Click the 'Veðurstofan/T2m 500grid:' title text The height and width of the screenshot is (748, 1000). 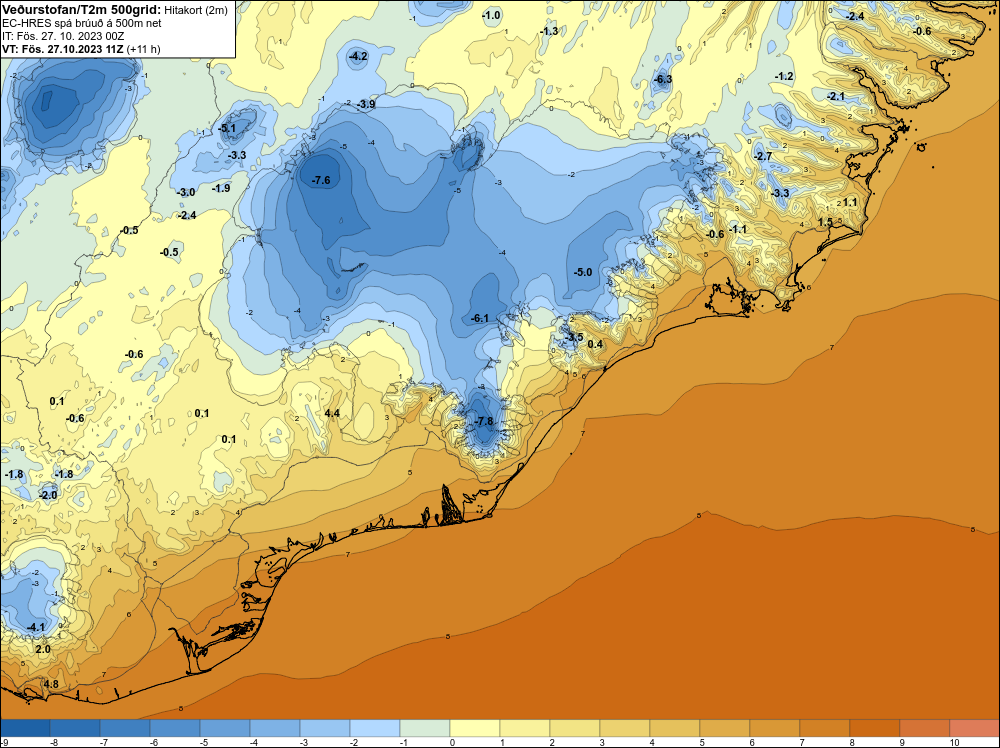click(x=82, y=10)
